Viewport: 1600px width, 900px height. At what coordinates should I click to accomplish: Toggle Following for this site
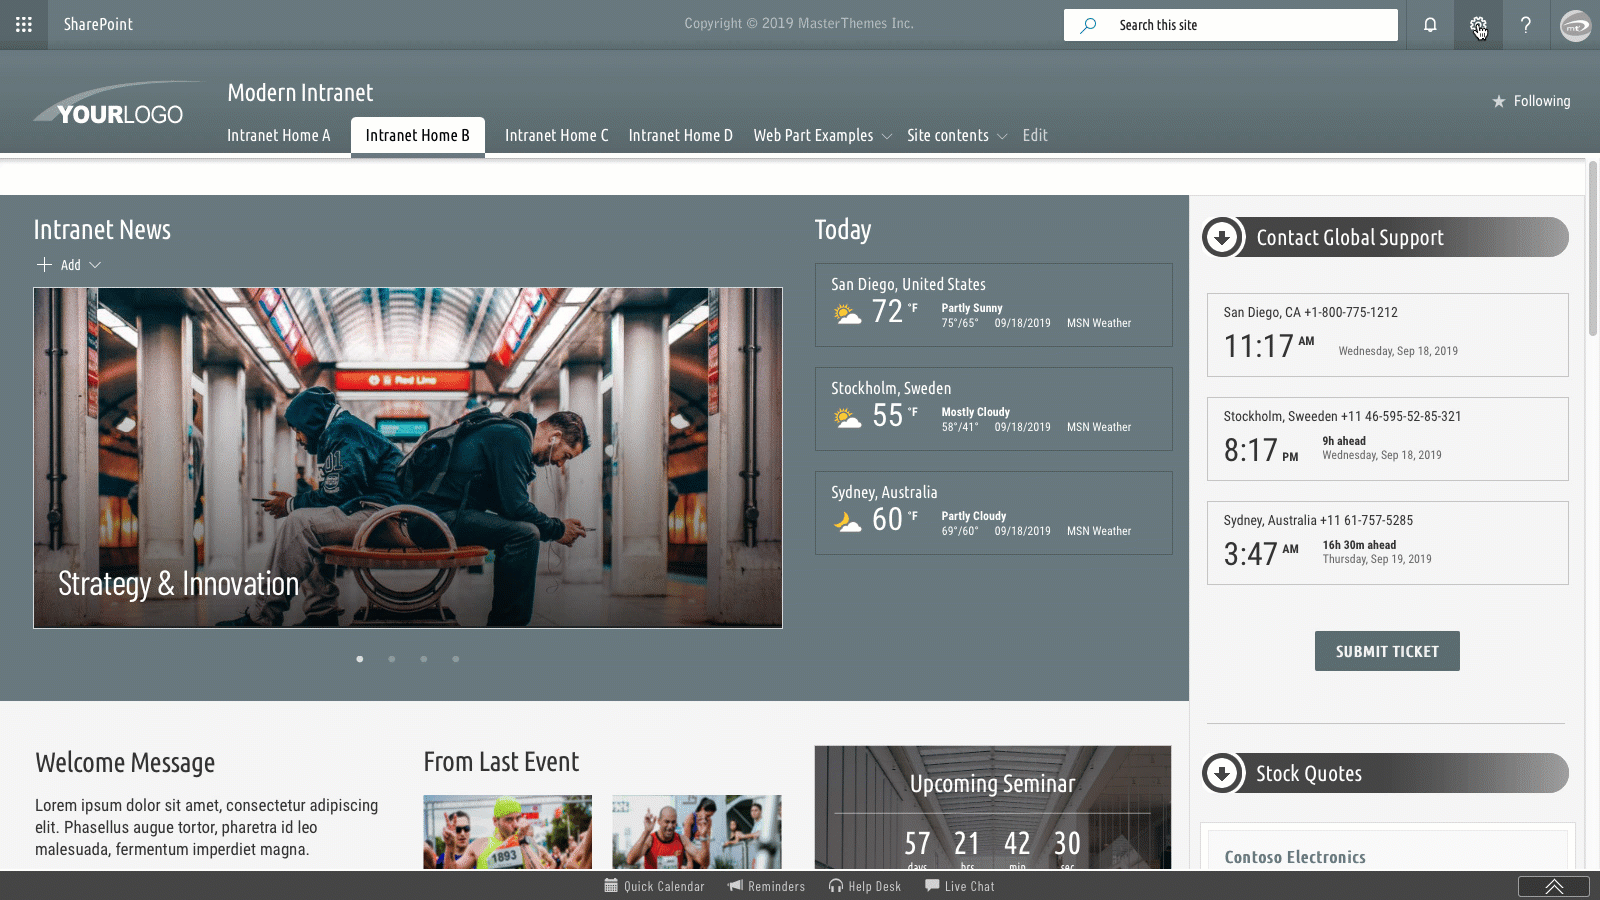pyautogui.click(x=1530, y=101)
